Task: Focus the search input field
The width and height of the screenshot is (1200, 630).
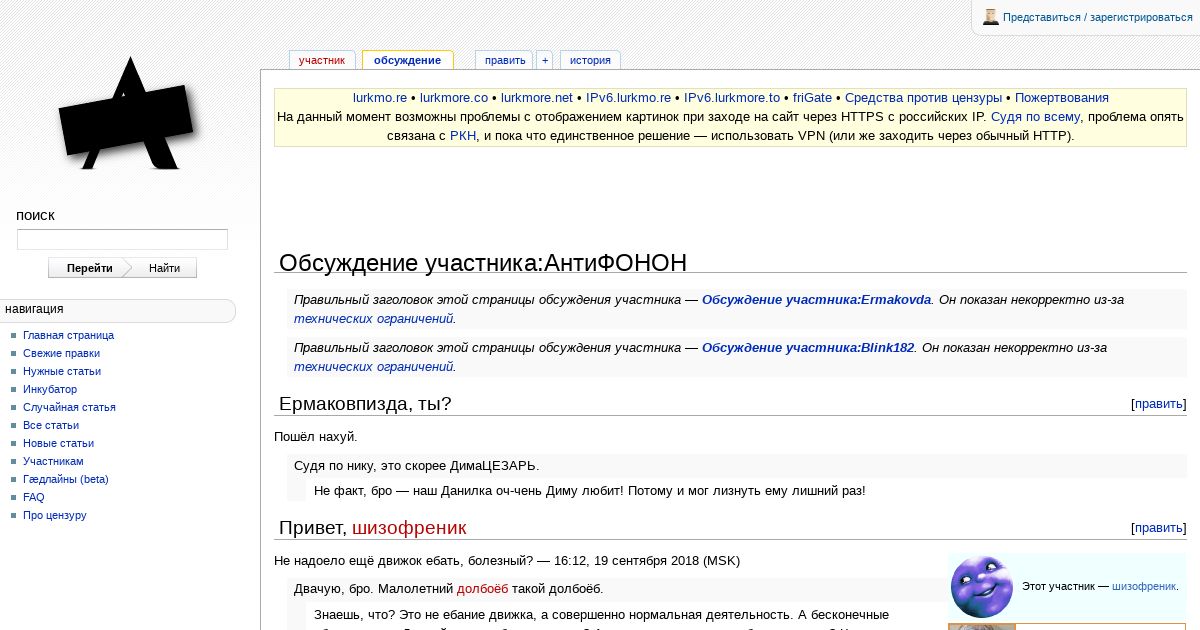Action: [122, 239]
